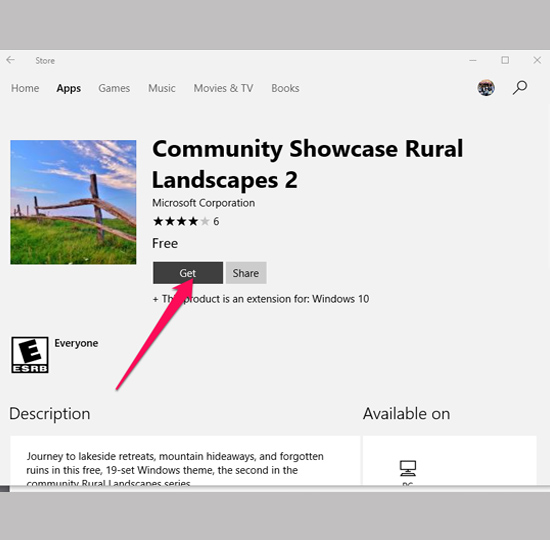Open the Movies & TV section

pyautogui.click(x=223, y=88)
